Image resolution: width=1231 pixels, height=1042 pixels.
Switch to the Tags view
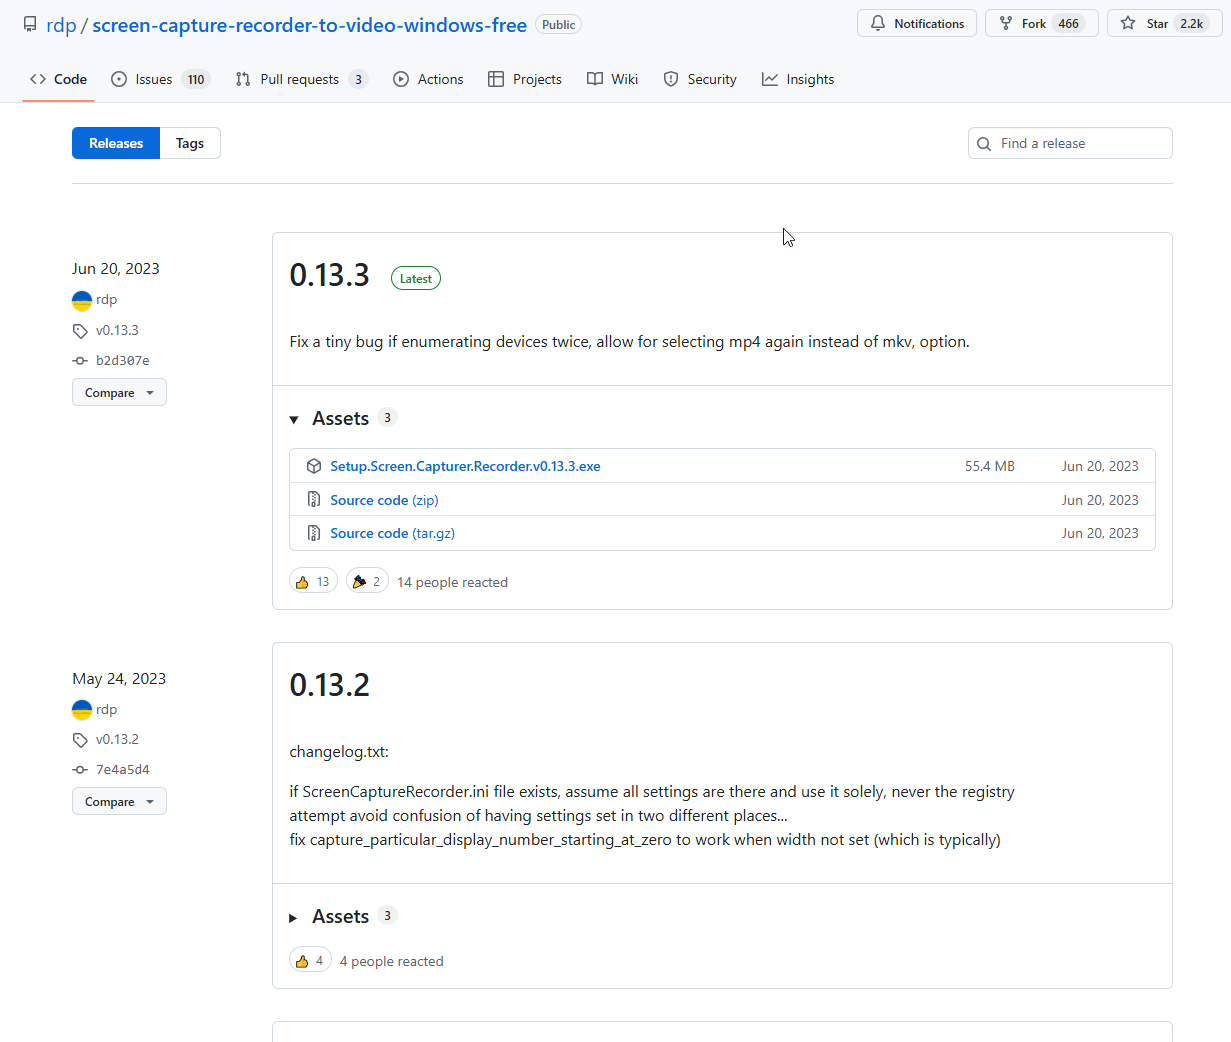pos(190,143)
